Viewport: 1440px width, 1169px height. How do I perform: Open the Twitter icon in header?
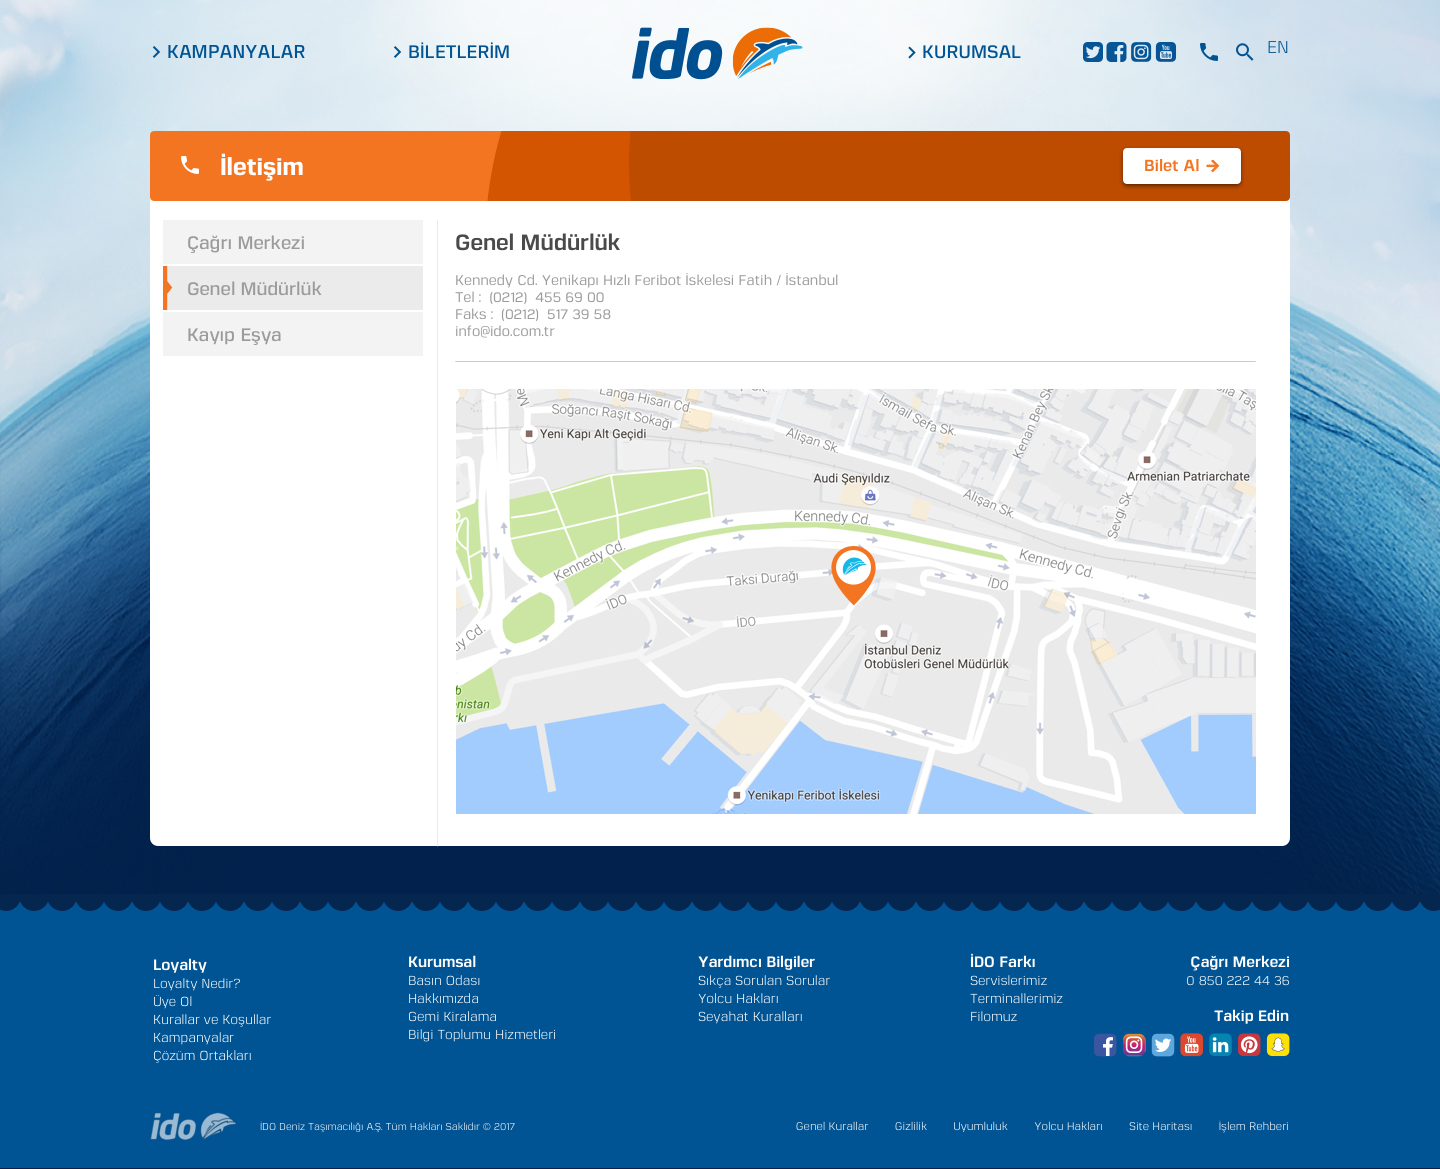pos(1093,52)
